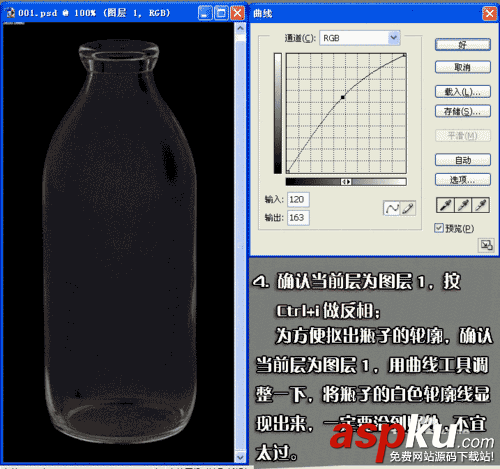The image size is (500, 469).
Task: Close the 曲线 curves dialog
Action: pos(489,14)
